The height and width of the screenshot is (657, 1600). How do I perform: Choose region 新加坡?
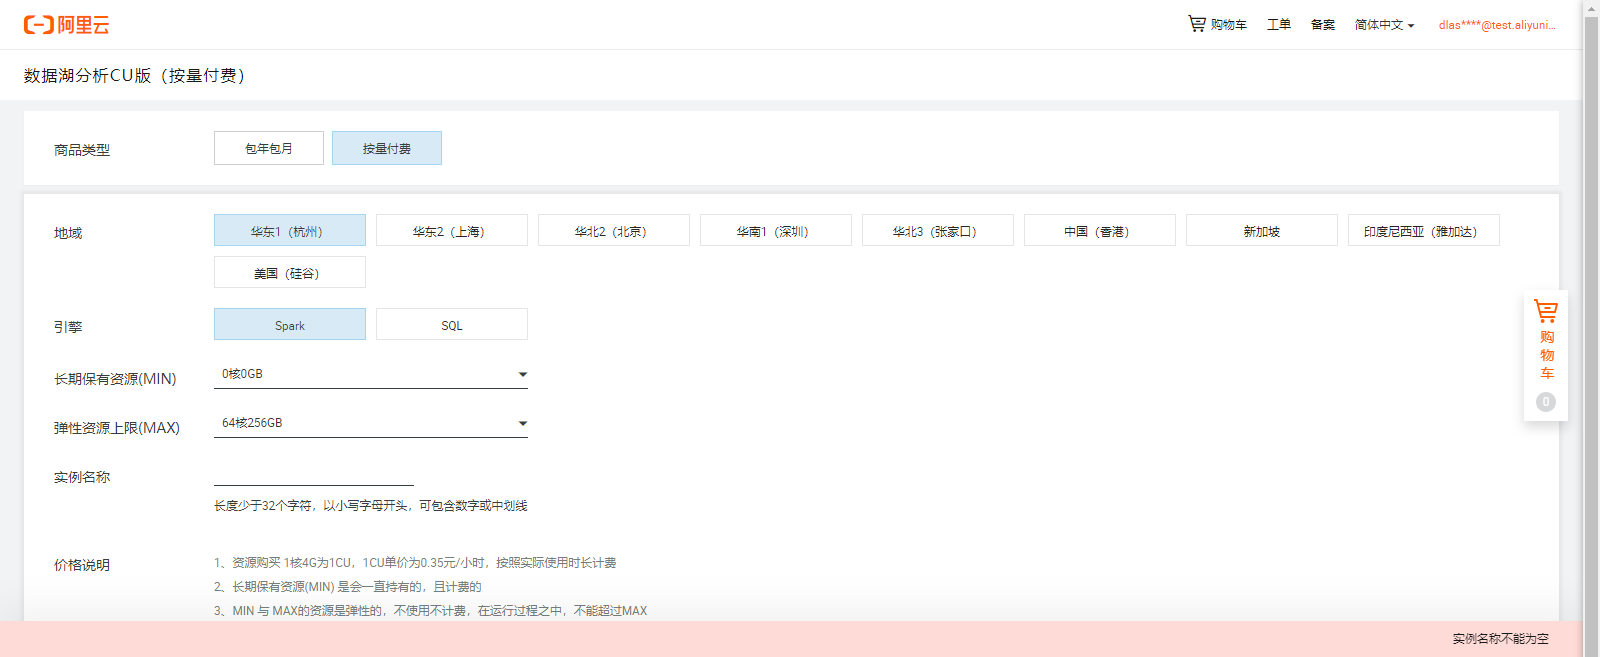click(1262, 231)
